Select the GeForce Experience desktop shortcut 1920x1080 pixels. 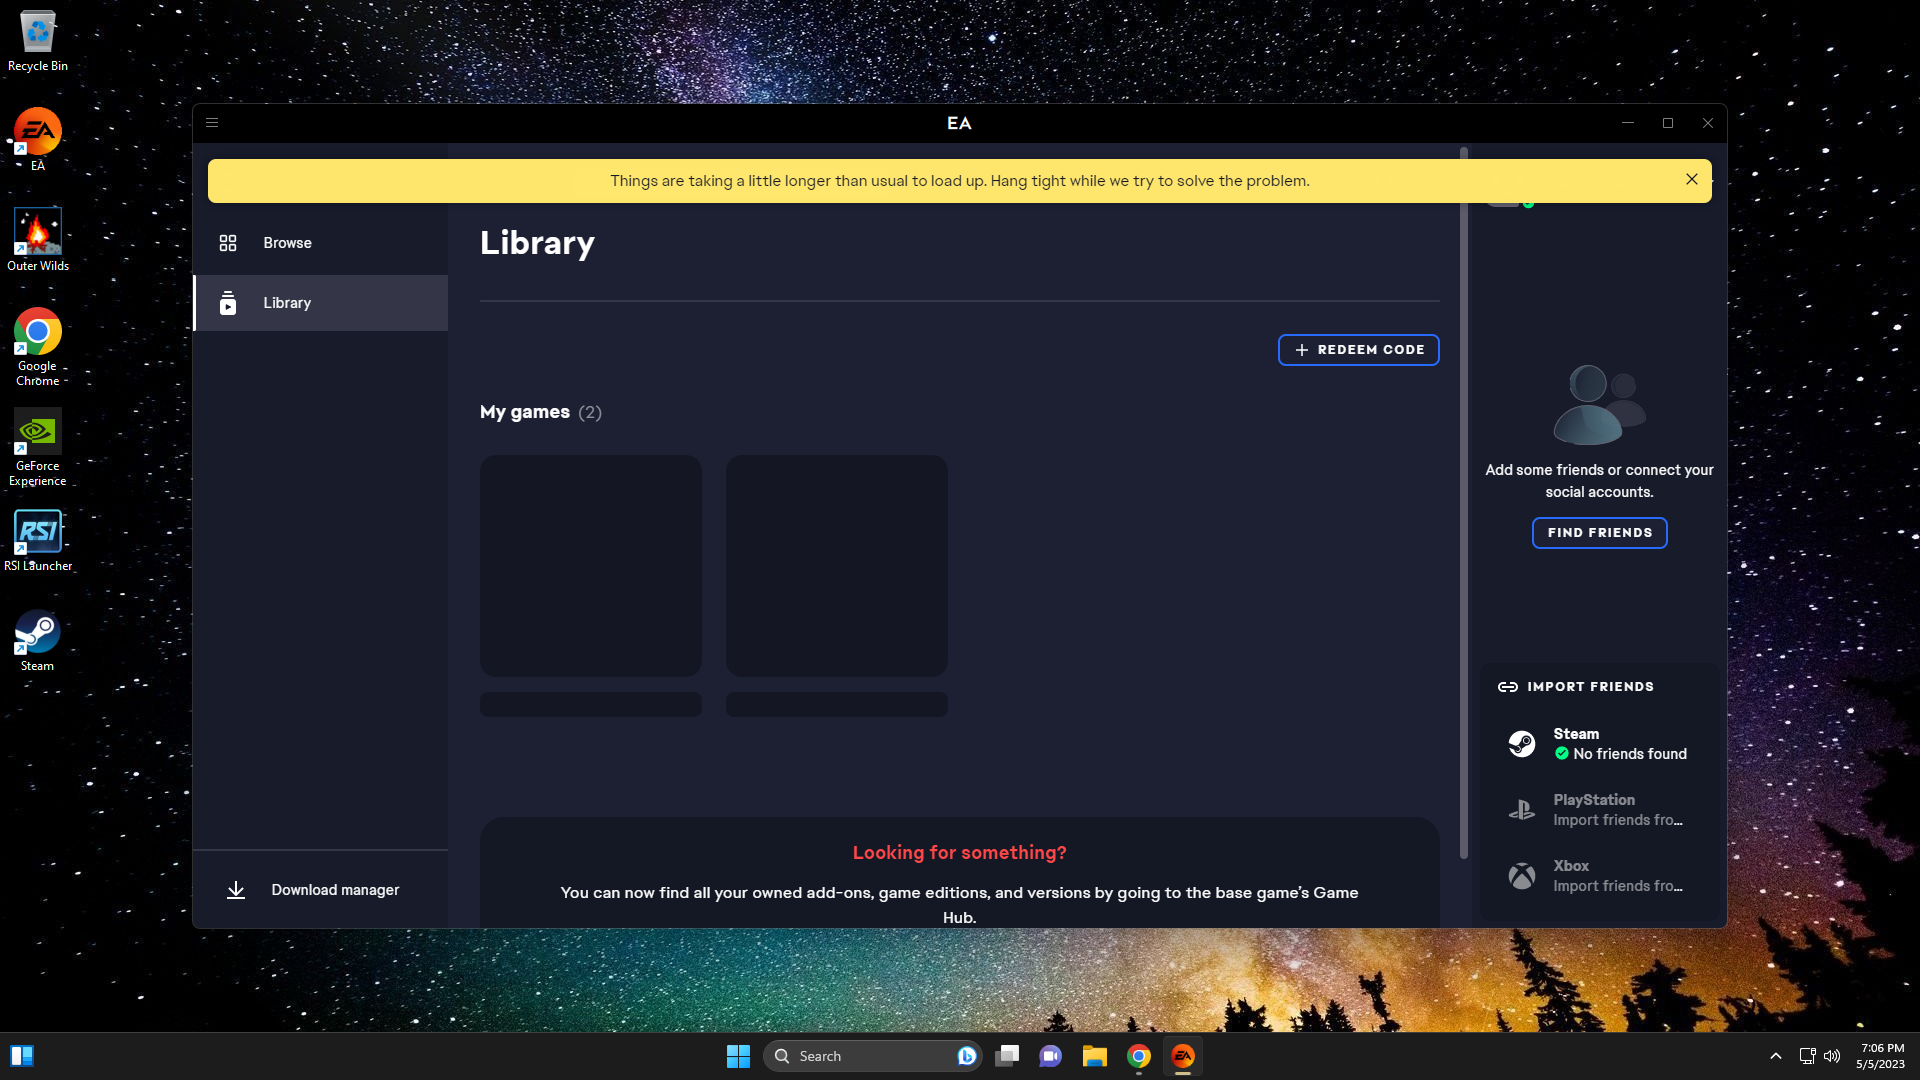38,447
